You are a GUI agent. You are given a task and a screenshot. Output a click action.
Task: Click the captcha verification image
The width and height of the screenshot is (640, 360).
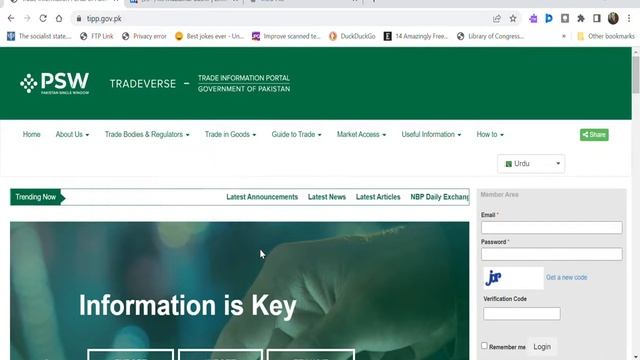pyautogui.click(x=513, y=278)
